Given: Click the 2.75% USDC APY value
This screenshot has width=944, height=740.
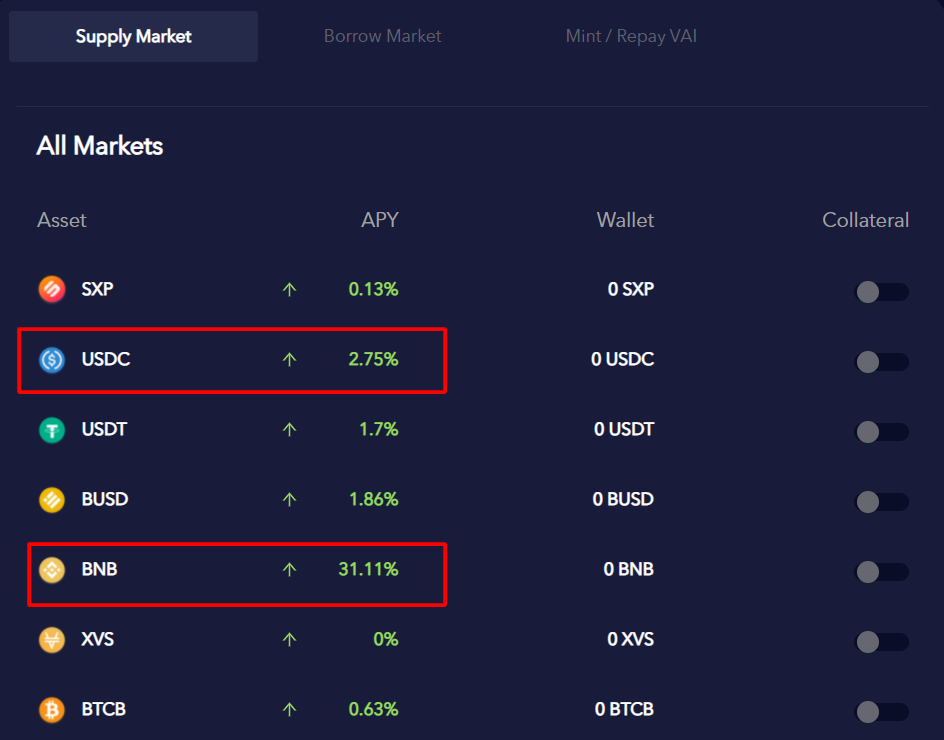Looking at the screenshot, I should point(373,359).
